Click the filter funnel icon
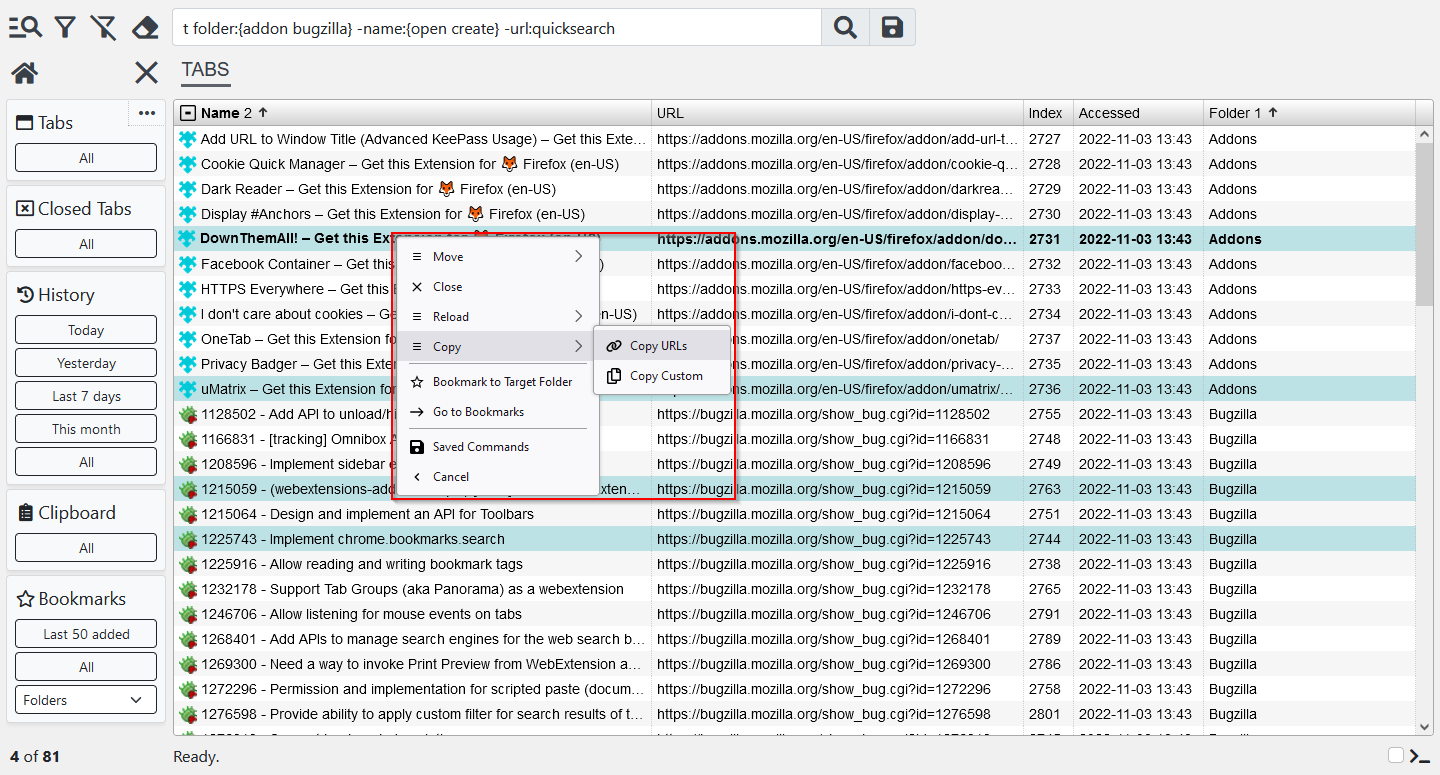 tap(65, 27)
